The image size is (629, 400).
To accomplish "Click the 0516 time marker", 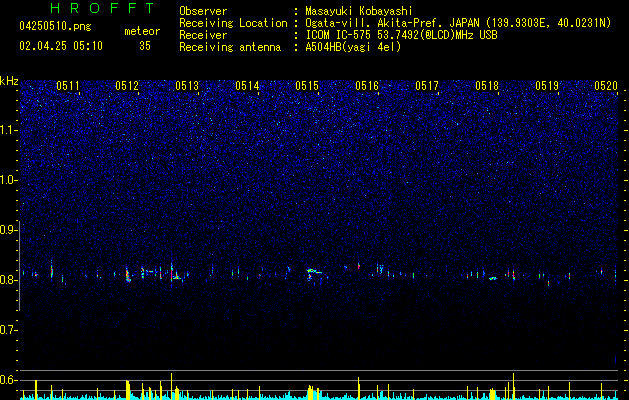I will click(x=367, y=86).
